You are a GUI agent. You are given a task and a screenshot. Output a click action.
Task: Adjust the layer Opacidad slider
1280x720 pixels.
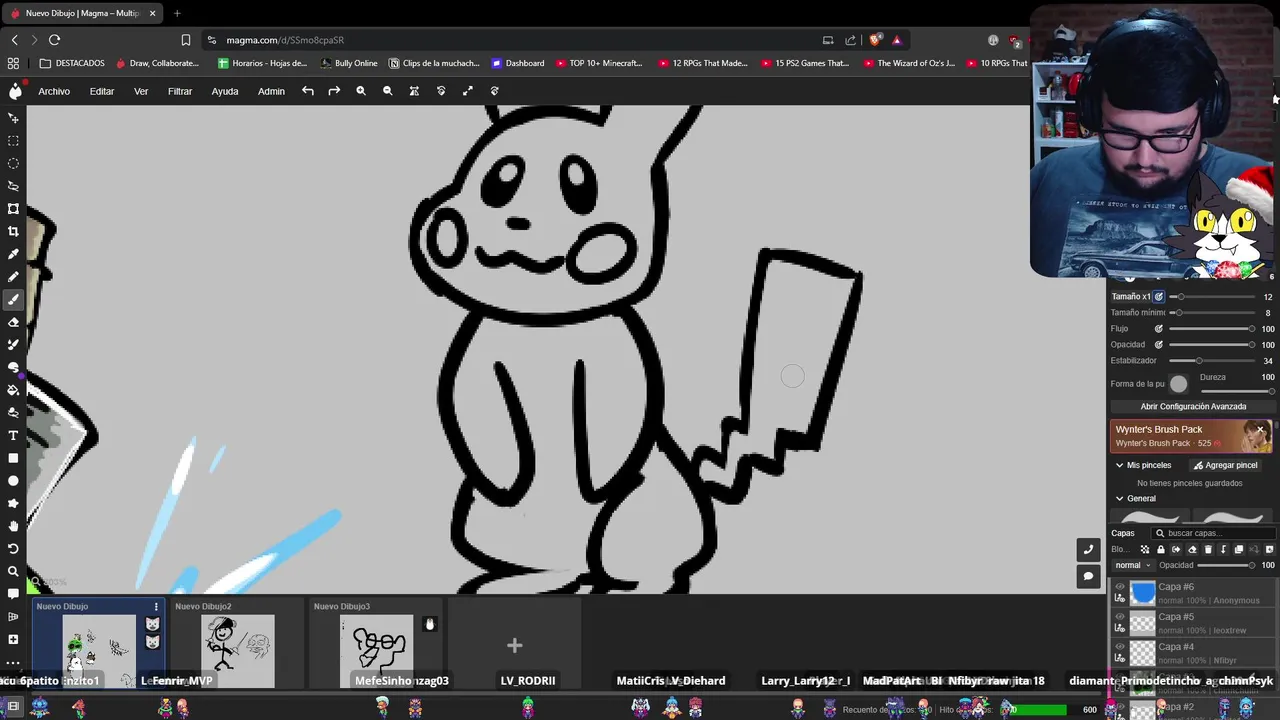click(x=1226, y=565)
